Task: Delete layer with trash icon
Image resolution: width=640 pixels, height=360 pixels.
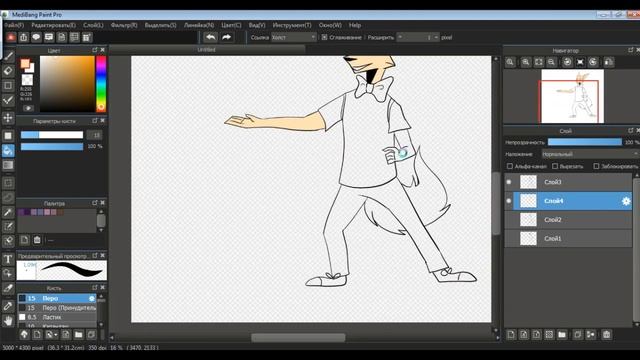Action: [x=607, y=335]
